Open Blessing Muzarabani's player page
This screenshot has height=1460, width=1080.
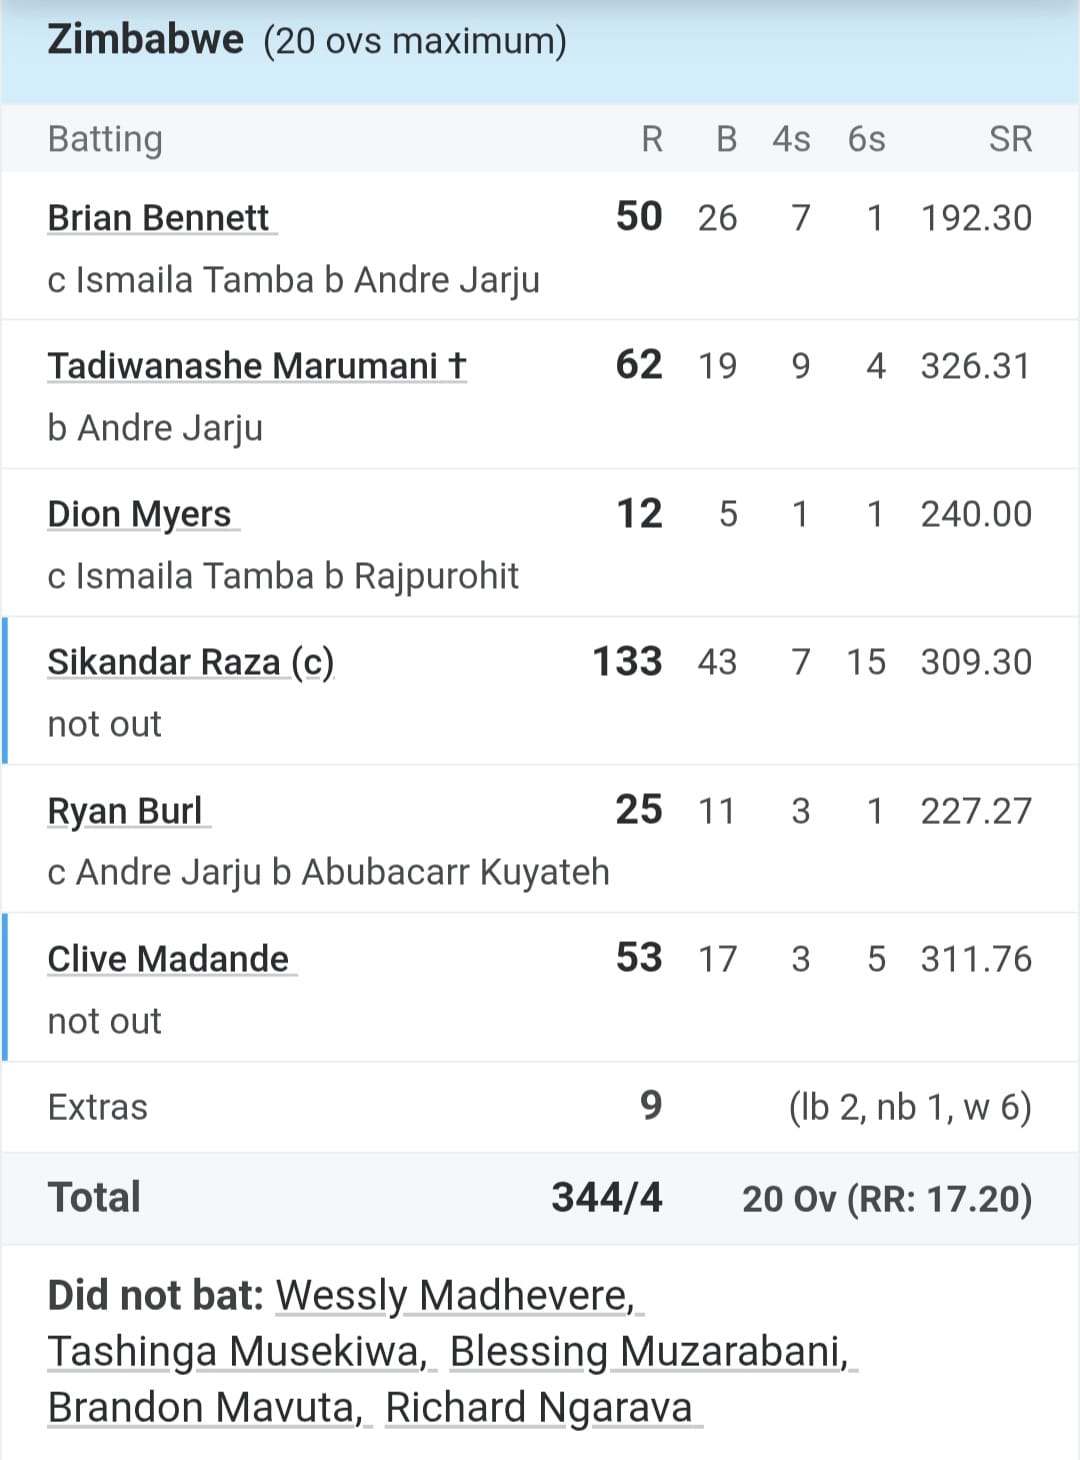point(649,1351)
